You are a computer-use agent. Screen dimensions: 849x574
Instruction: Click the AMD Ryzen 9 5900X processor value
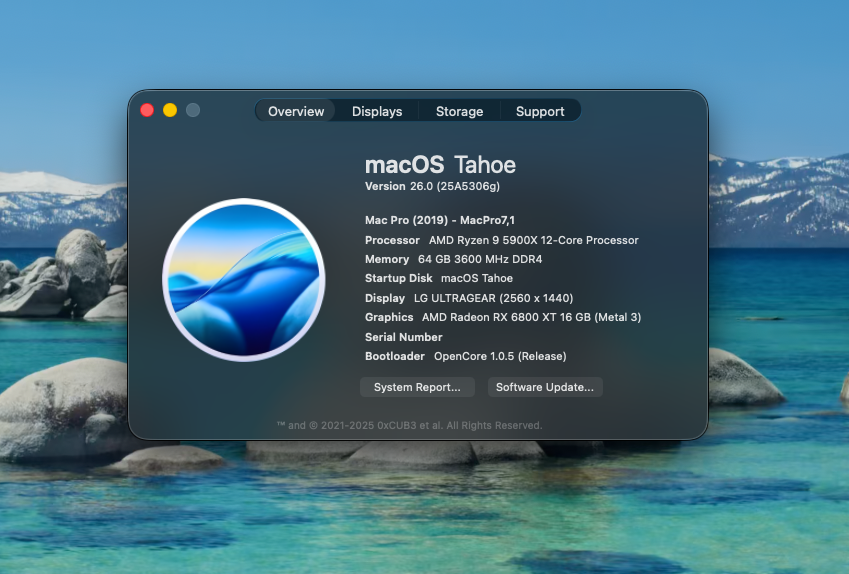pyautogui.click(x=533, y=240)
